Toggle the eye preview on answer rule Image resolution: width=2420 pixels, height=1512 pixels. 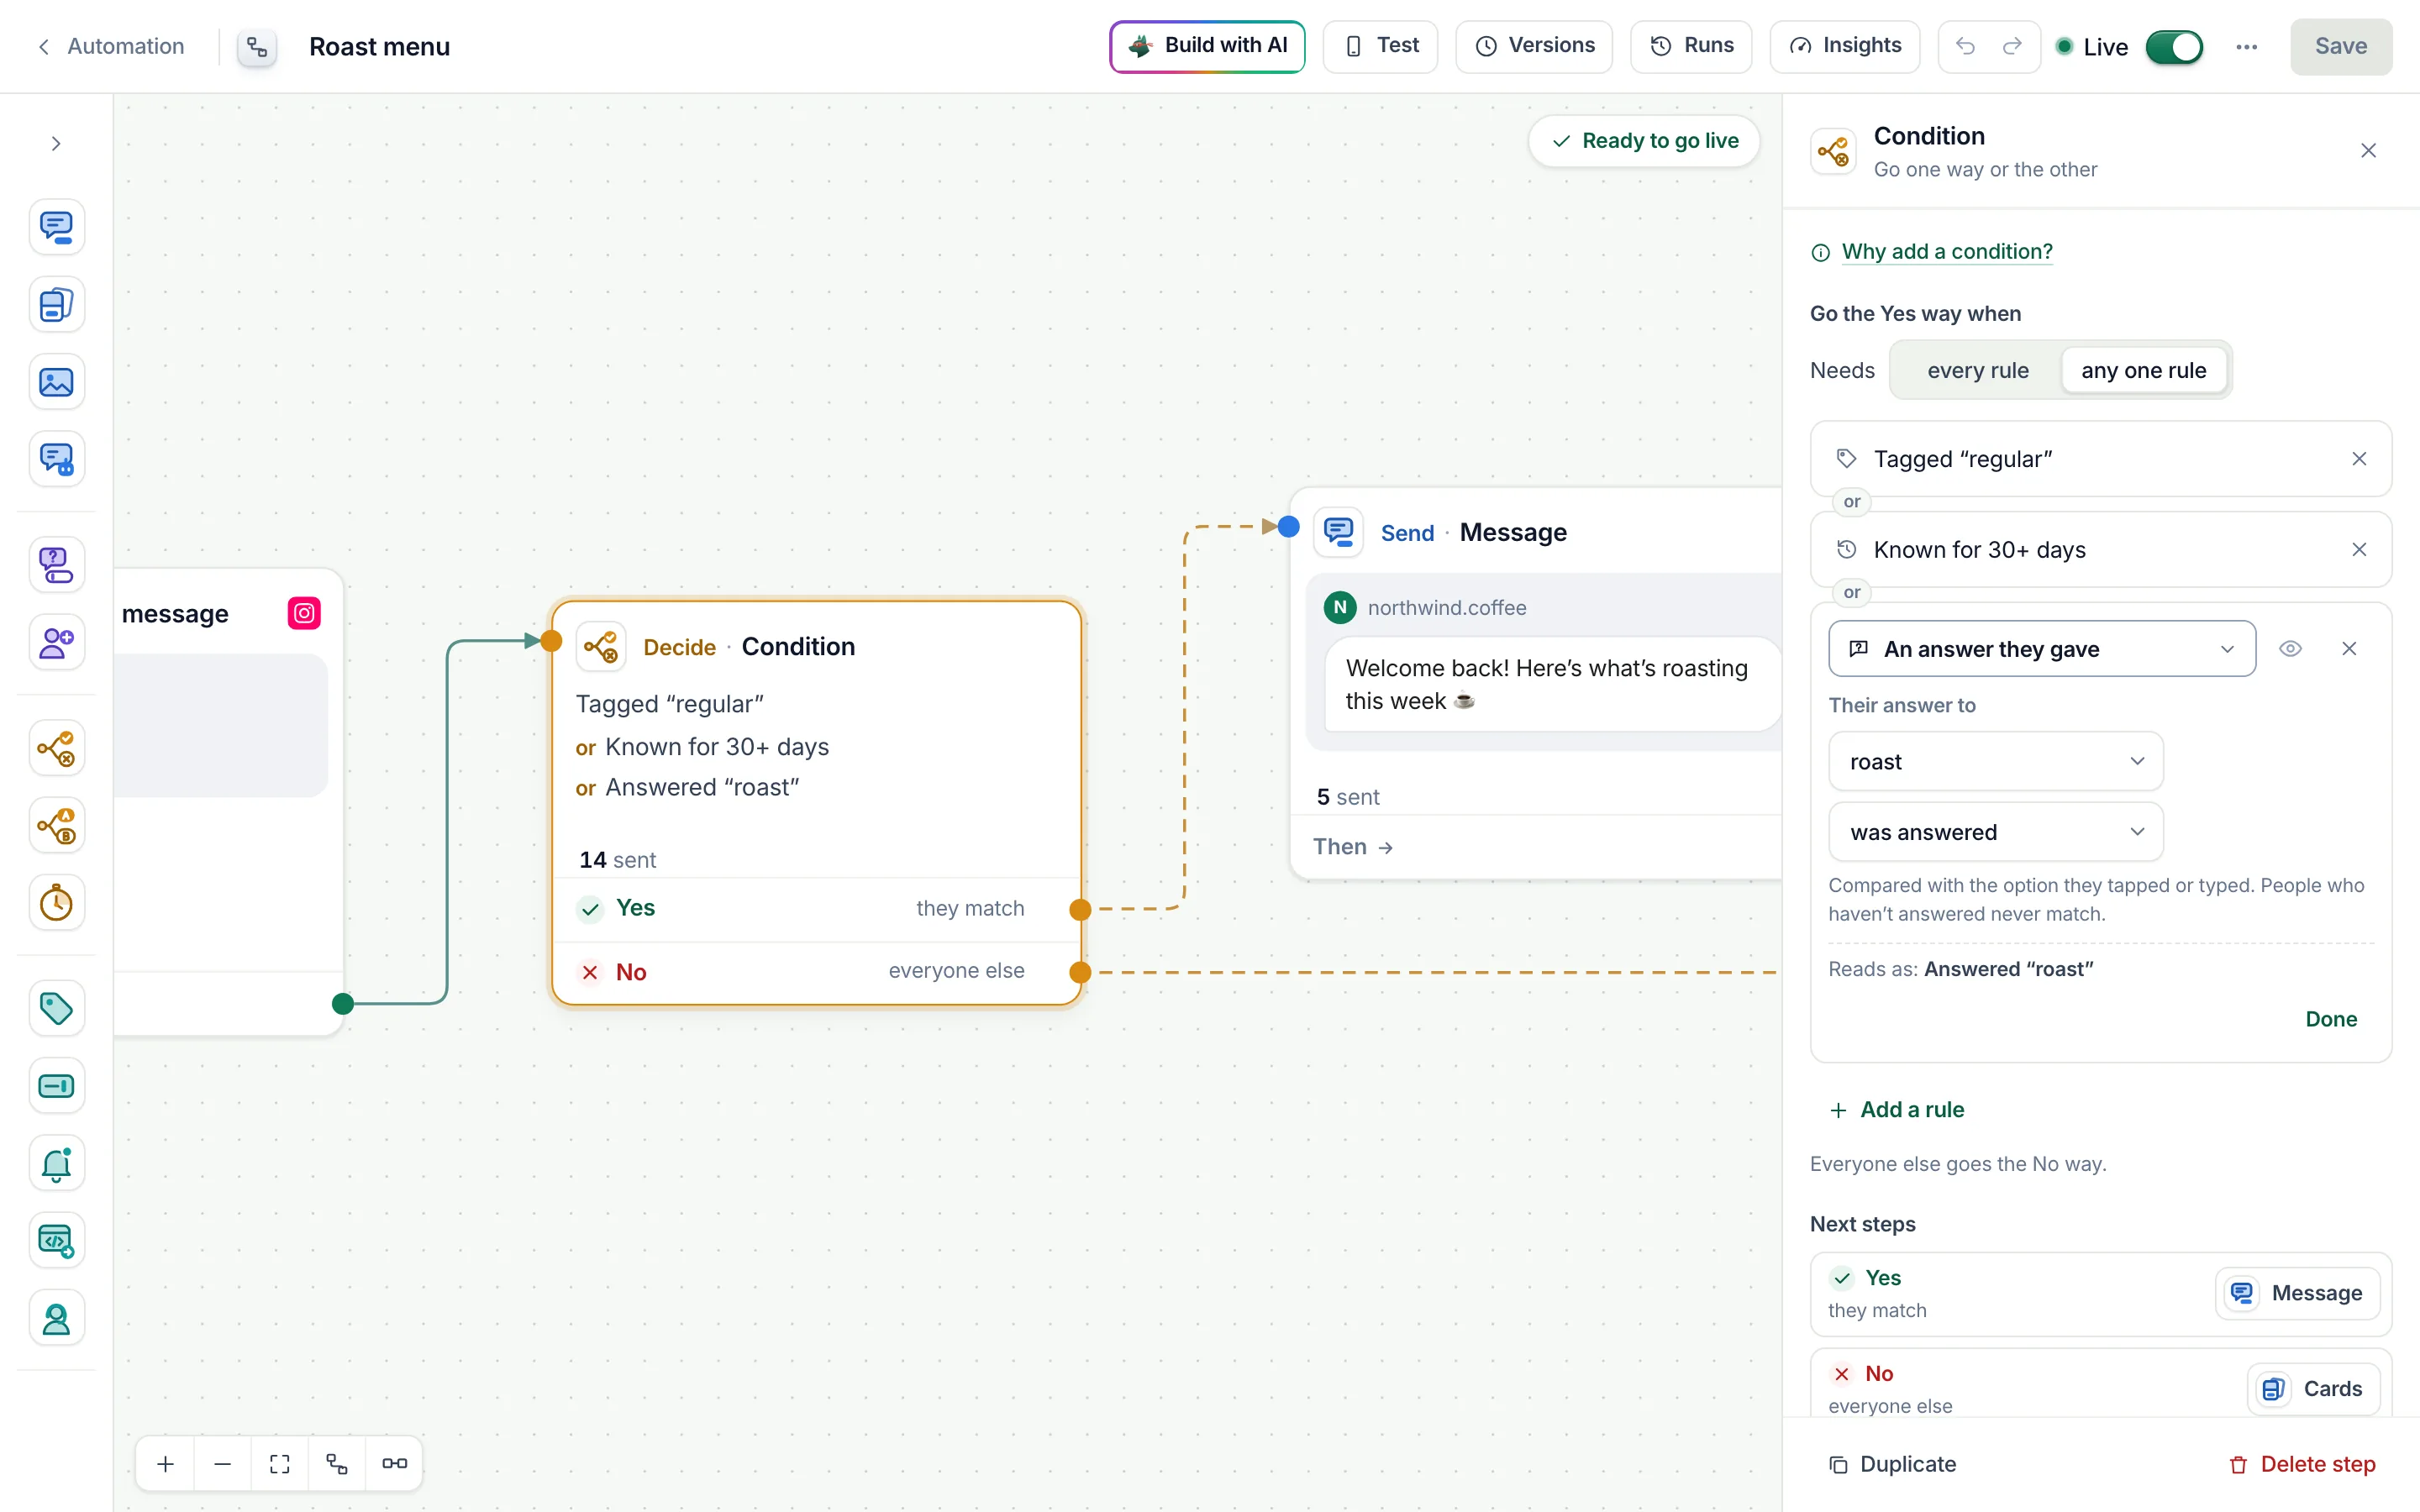[x=2290, y=649]
